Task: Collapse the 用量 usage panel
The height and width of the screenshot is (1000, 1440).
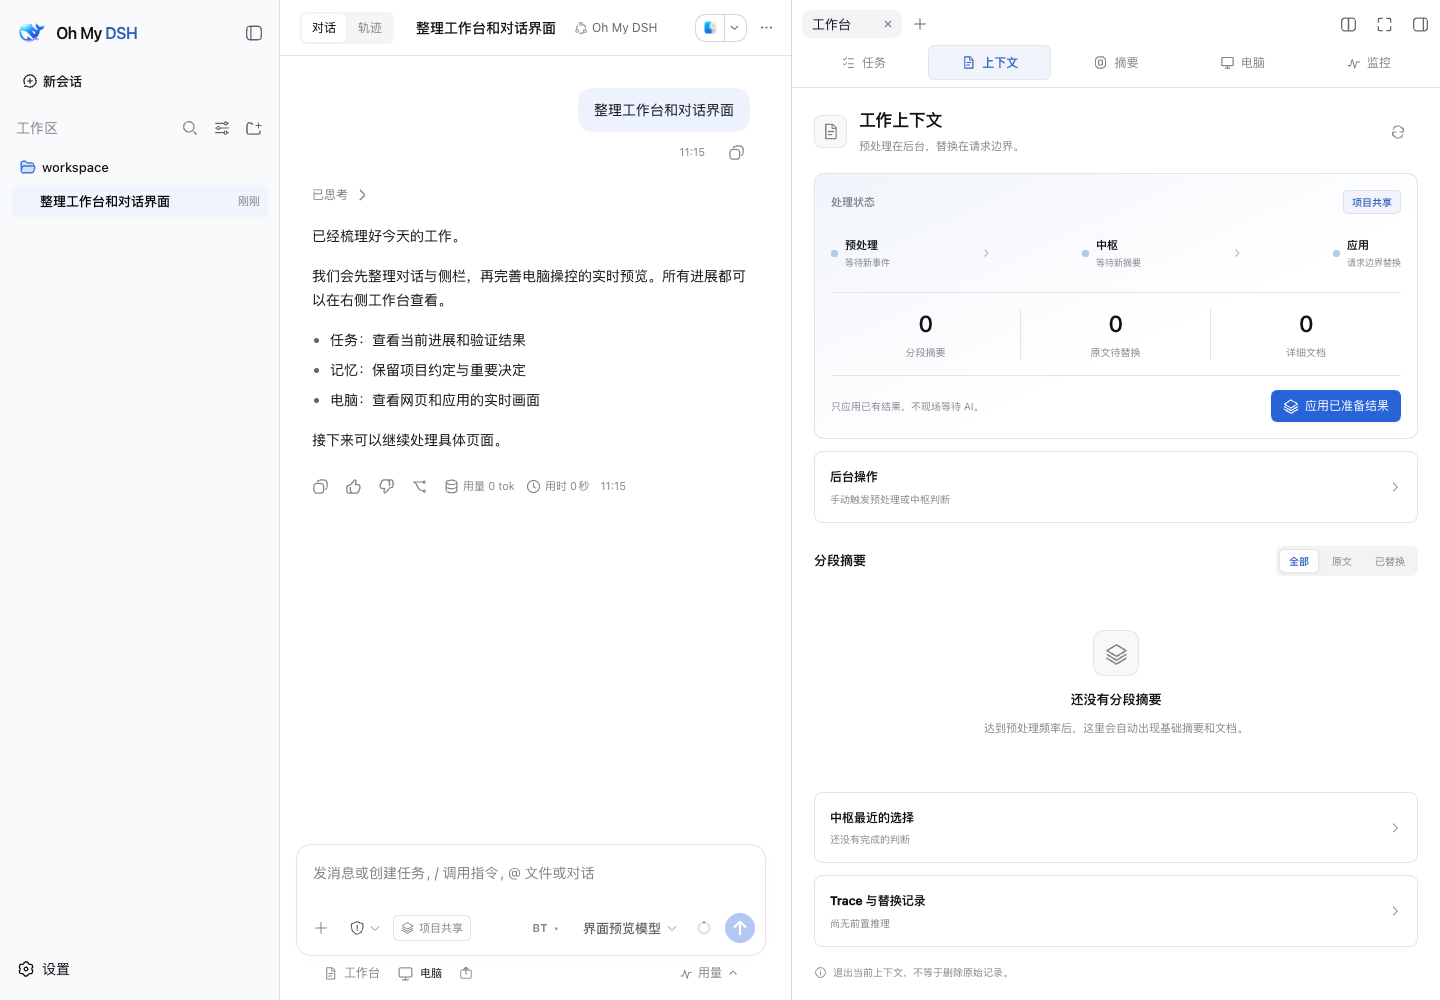Action: click(x=709, y=973)
